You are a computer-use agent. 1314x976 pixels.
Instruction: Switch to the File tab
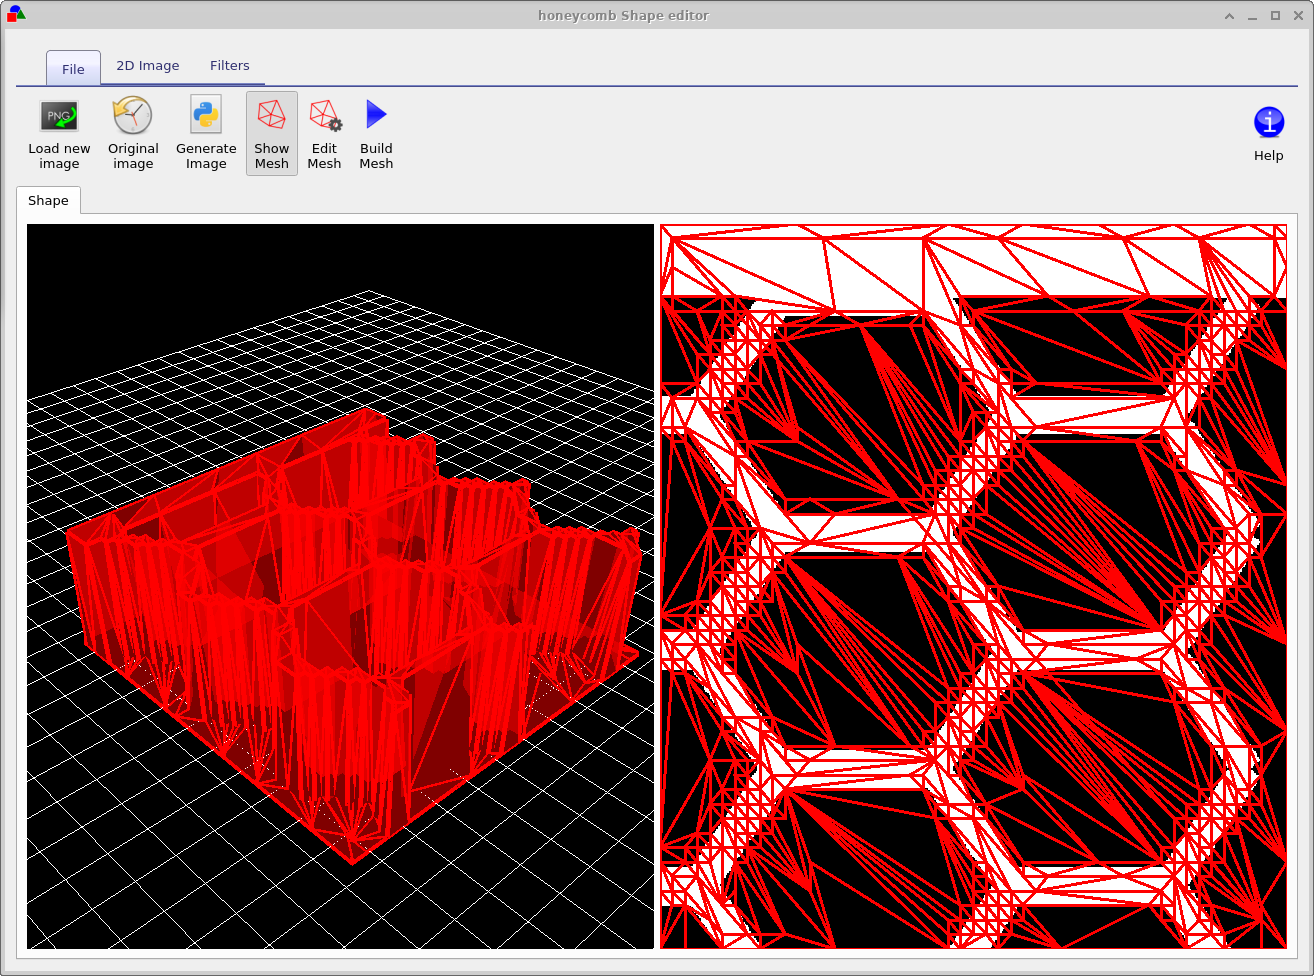[x=73, y=69]
